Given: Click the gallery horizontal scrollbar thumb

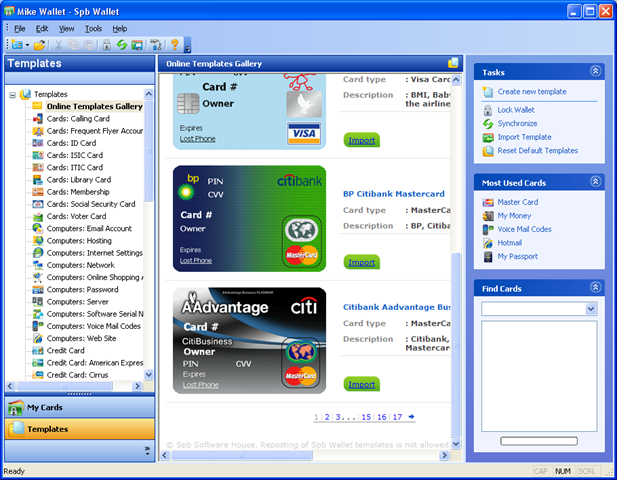Looking at the screenshot, I should point(242,455).
